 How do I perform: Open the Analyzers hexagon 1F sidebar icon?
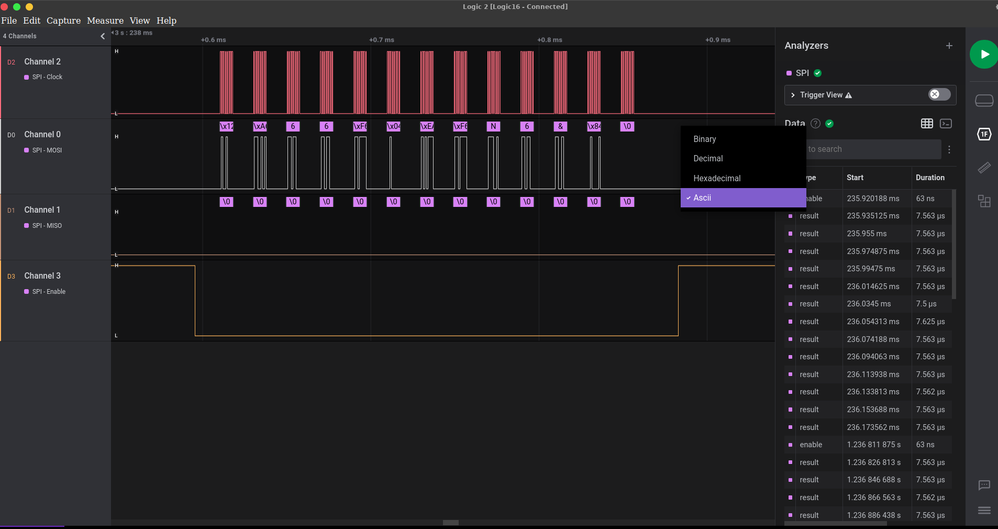point(983,133)
